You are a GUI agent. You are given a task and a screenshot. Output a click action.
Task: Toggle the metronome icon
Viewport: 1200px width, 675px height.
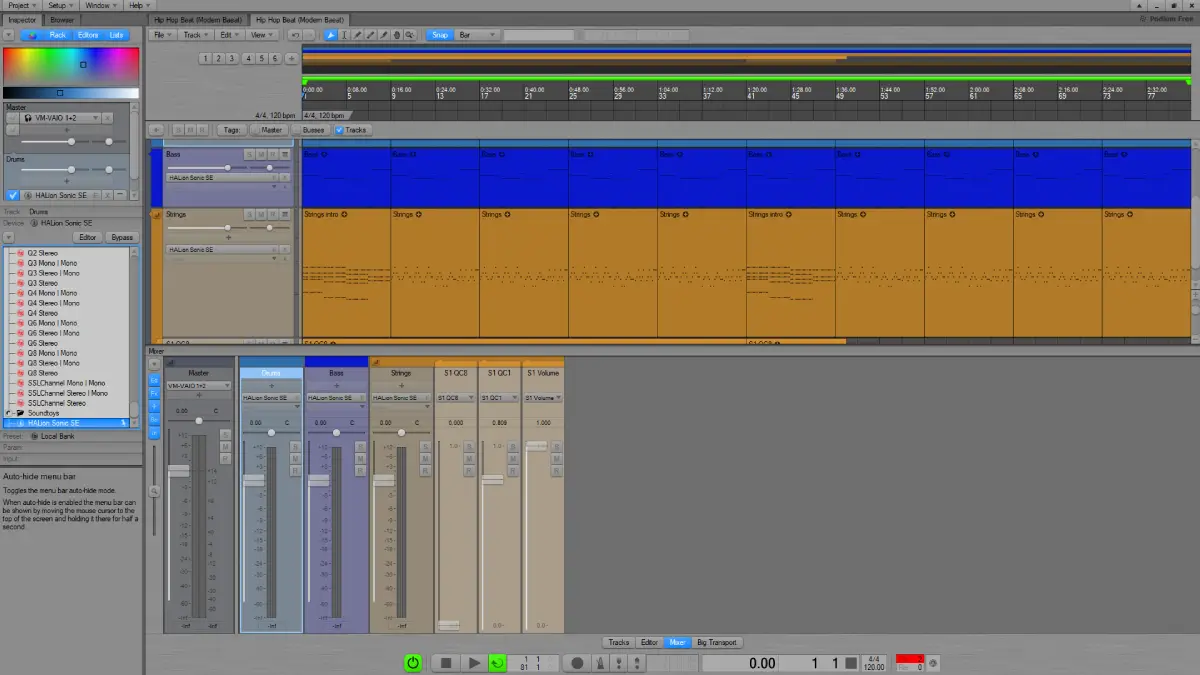pos(599,662)
